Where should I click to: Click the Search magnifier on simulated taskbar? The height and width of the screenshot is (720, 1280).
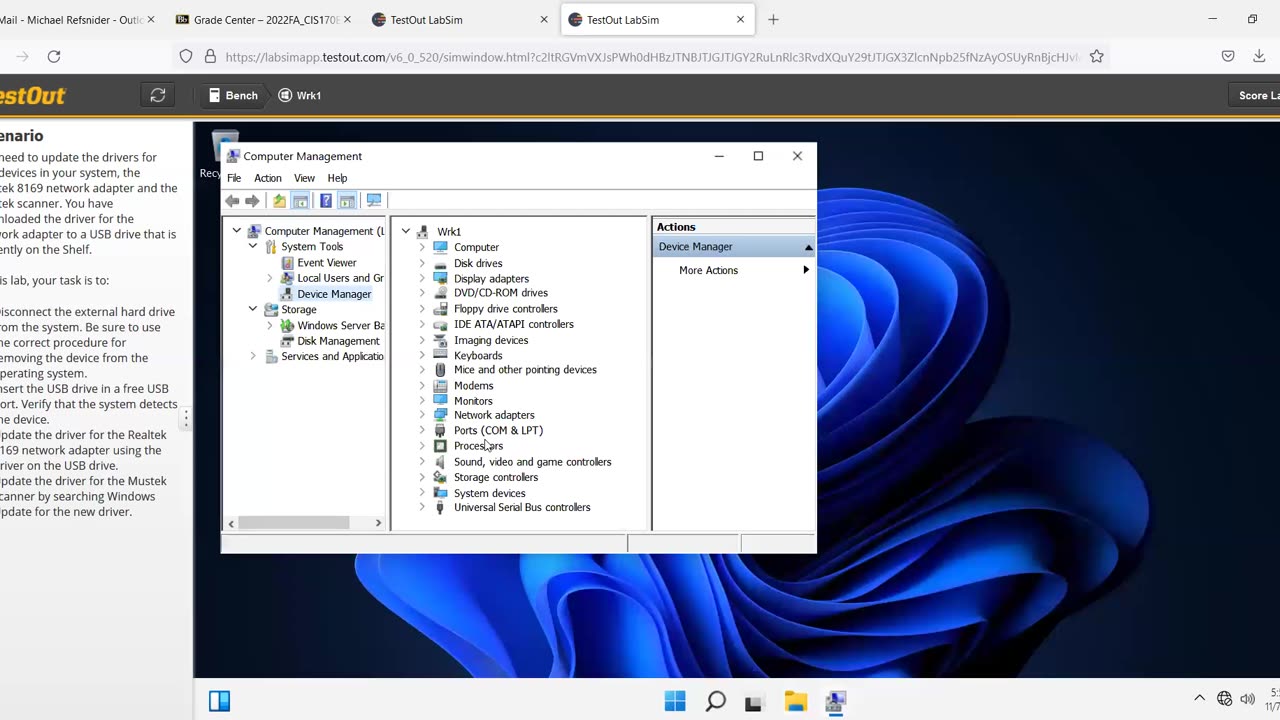pos(715,701)
